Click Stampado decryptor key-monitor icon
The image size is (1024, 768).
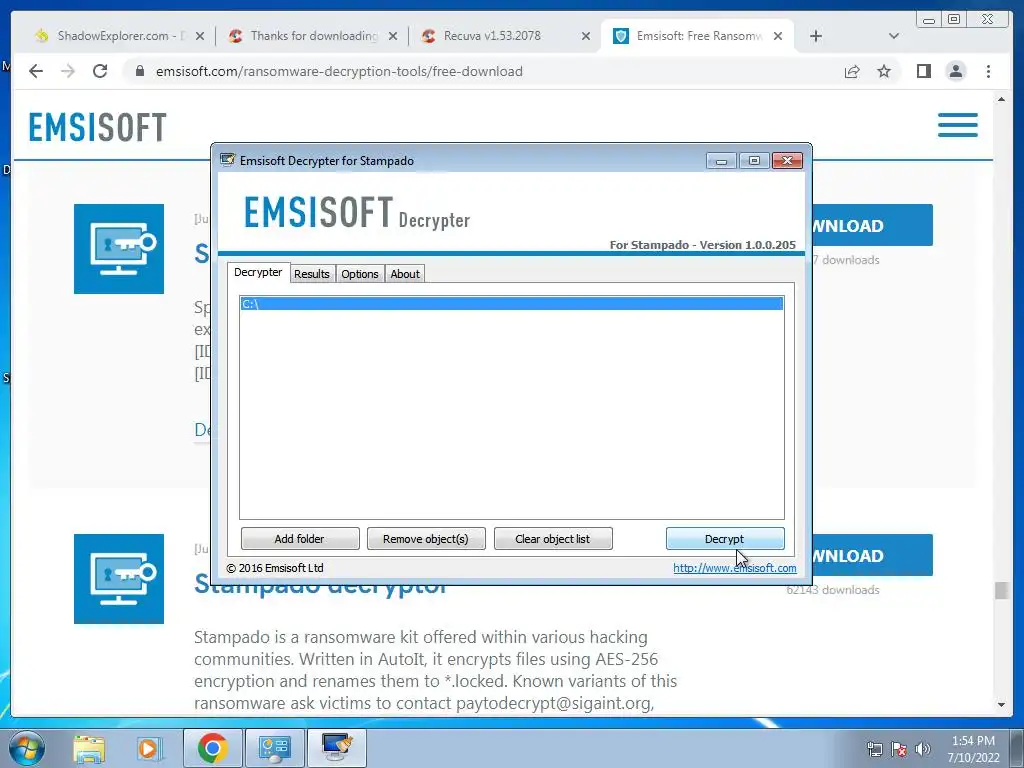tap(119, 579)
